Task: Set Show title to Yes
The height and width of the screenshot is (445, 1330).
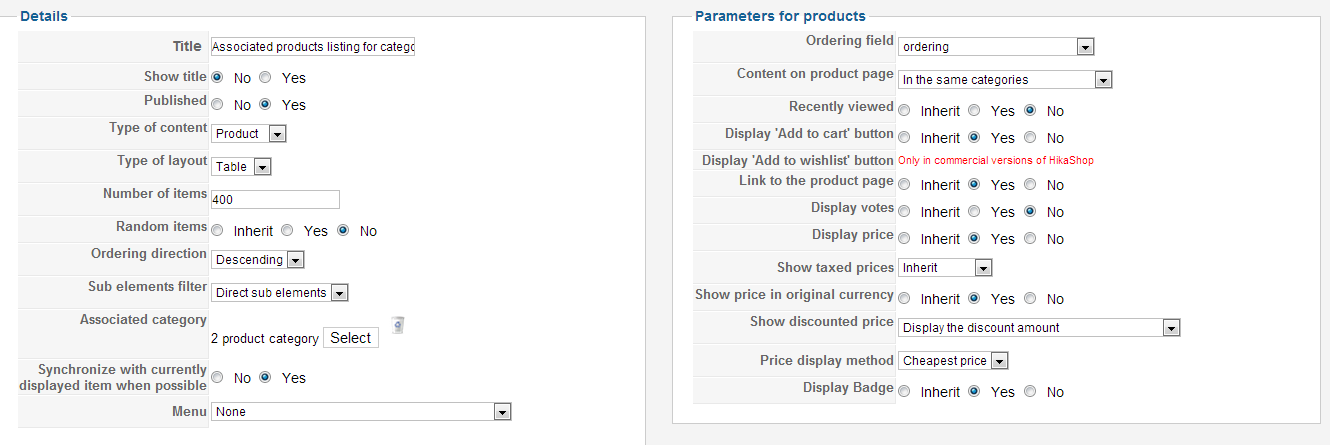Action: coord(266,77)
